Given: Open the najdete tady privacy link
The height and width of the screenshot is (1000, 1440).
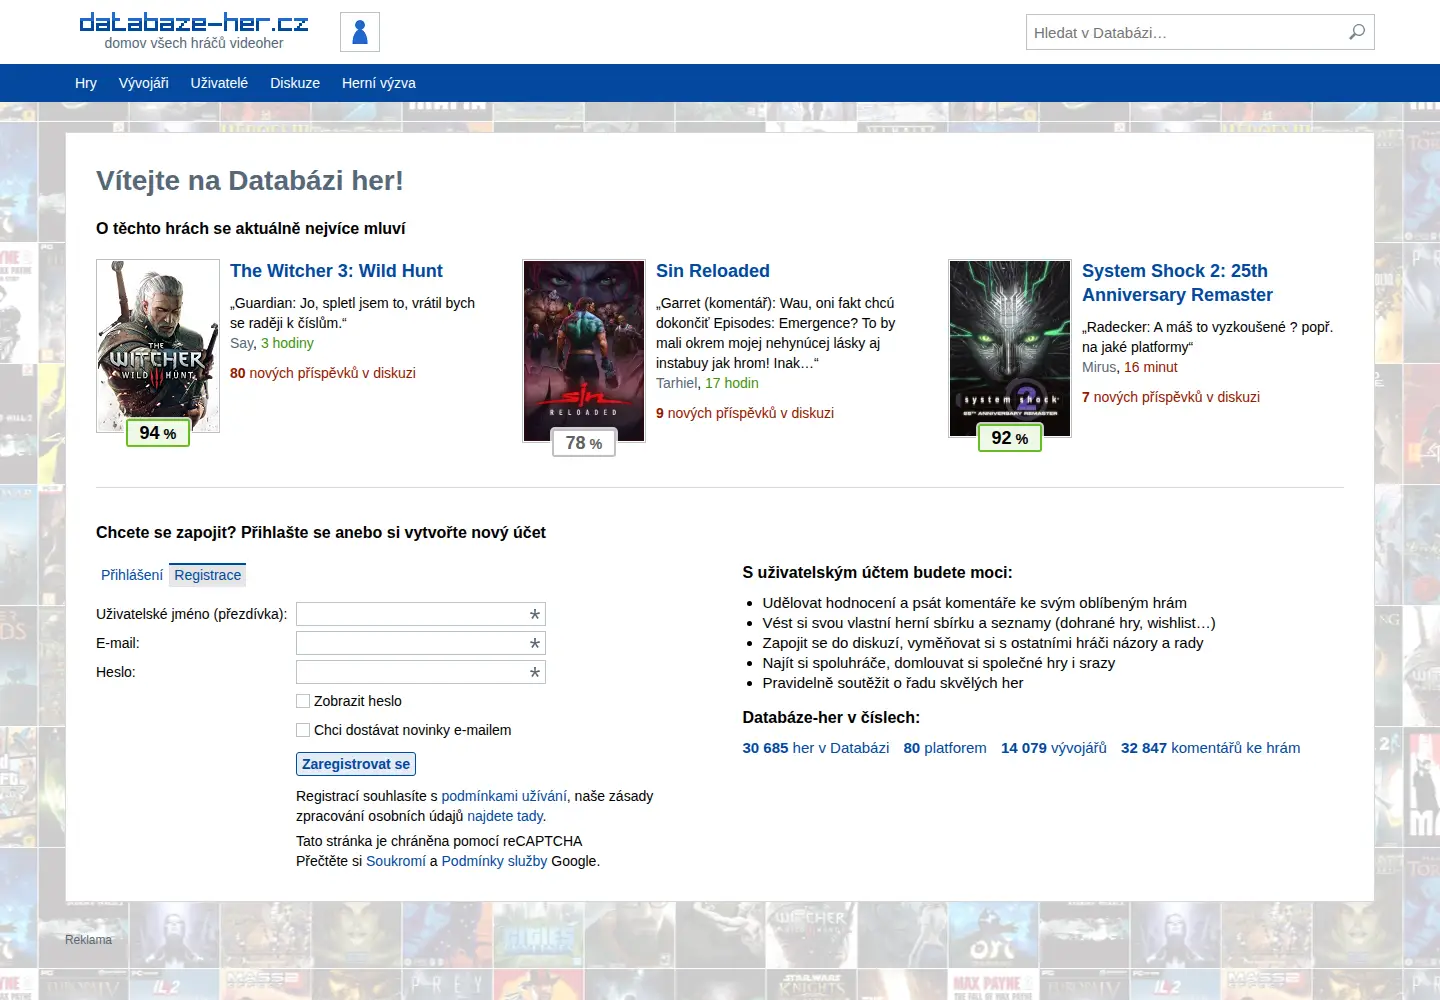Looking at the screenshot, I should [505, 816].
